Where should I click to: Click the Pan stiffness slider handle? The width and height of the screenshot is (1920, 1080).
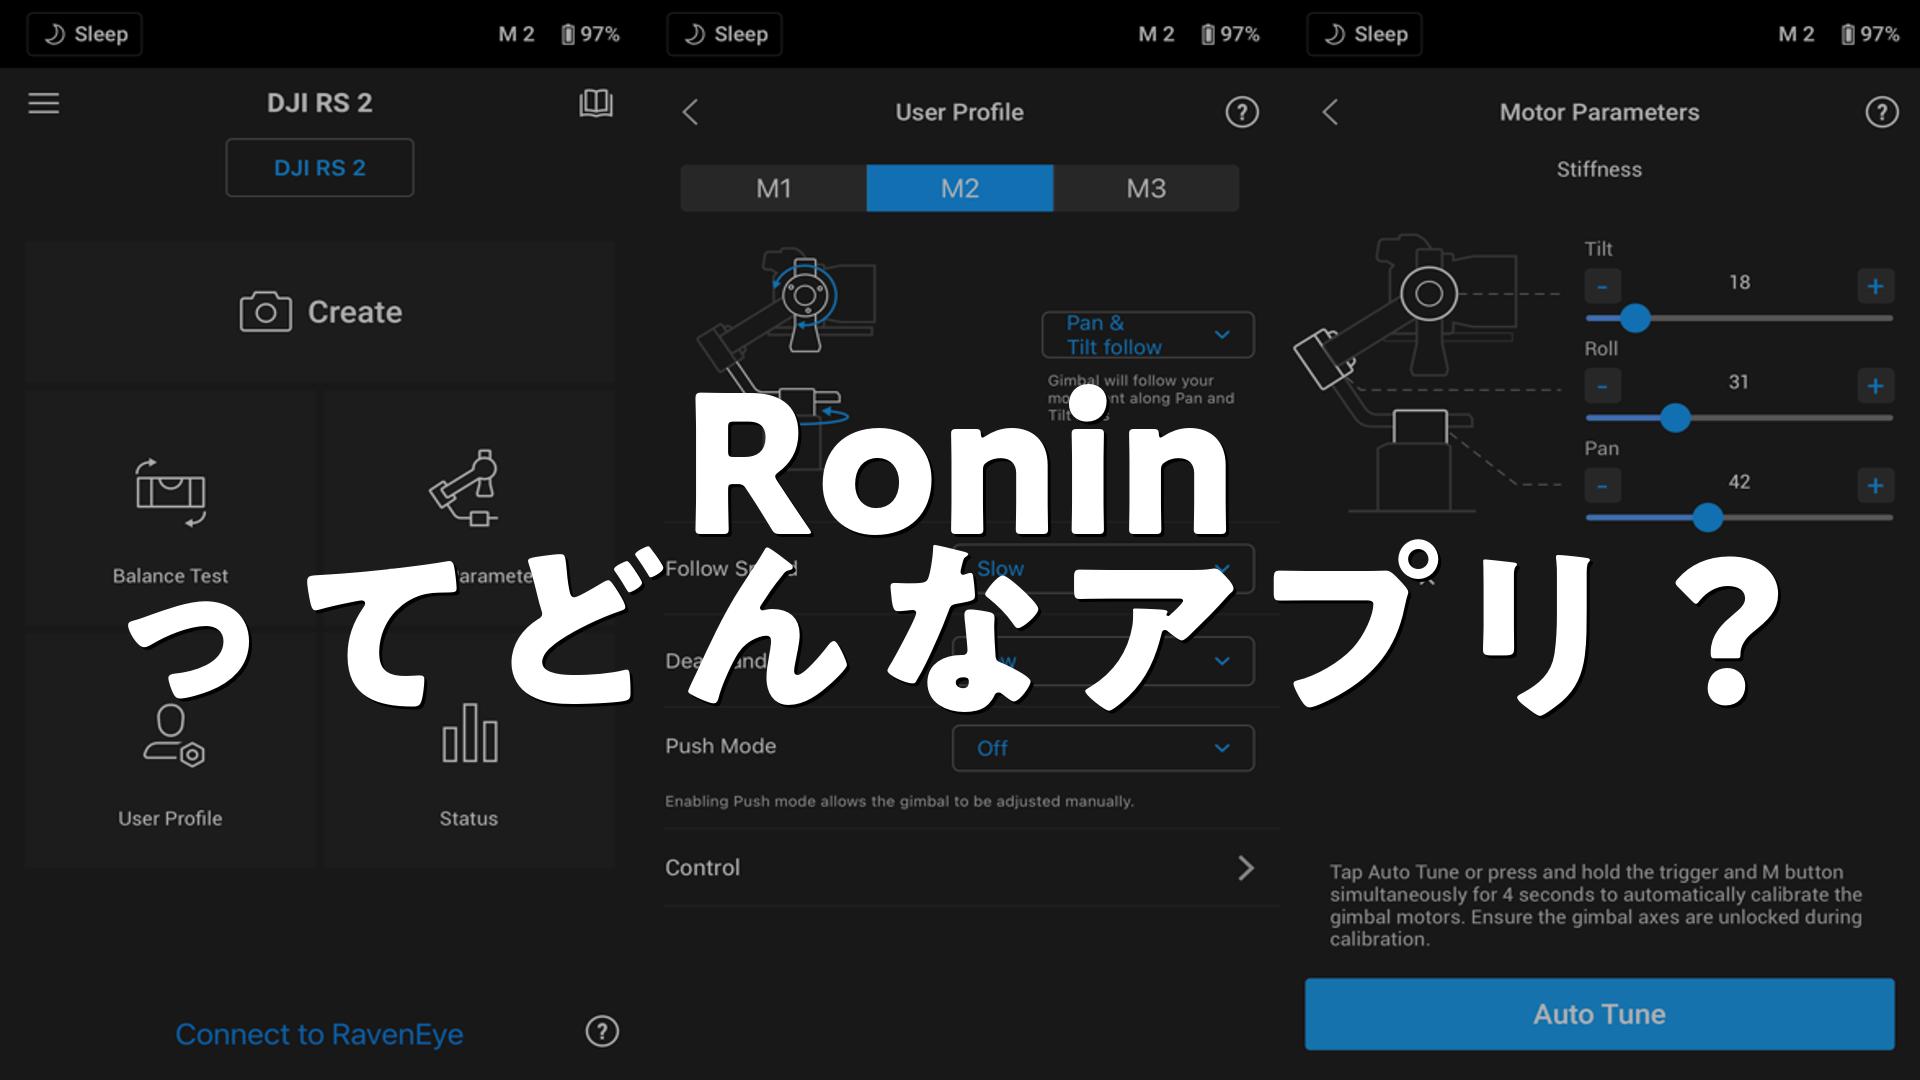click(1708, 517)
